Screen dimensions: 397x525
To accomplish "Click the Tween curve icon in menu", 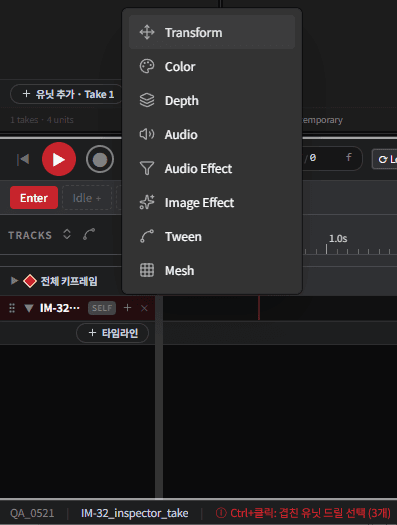I will pyautogui.click(x=147, y=236).
